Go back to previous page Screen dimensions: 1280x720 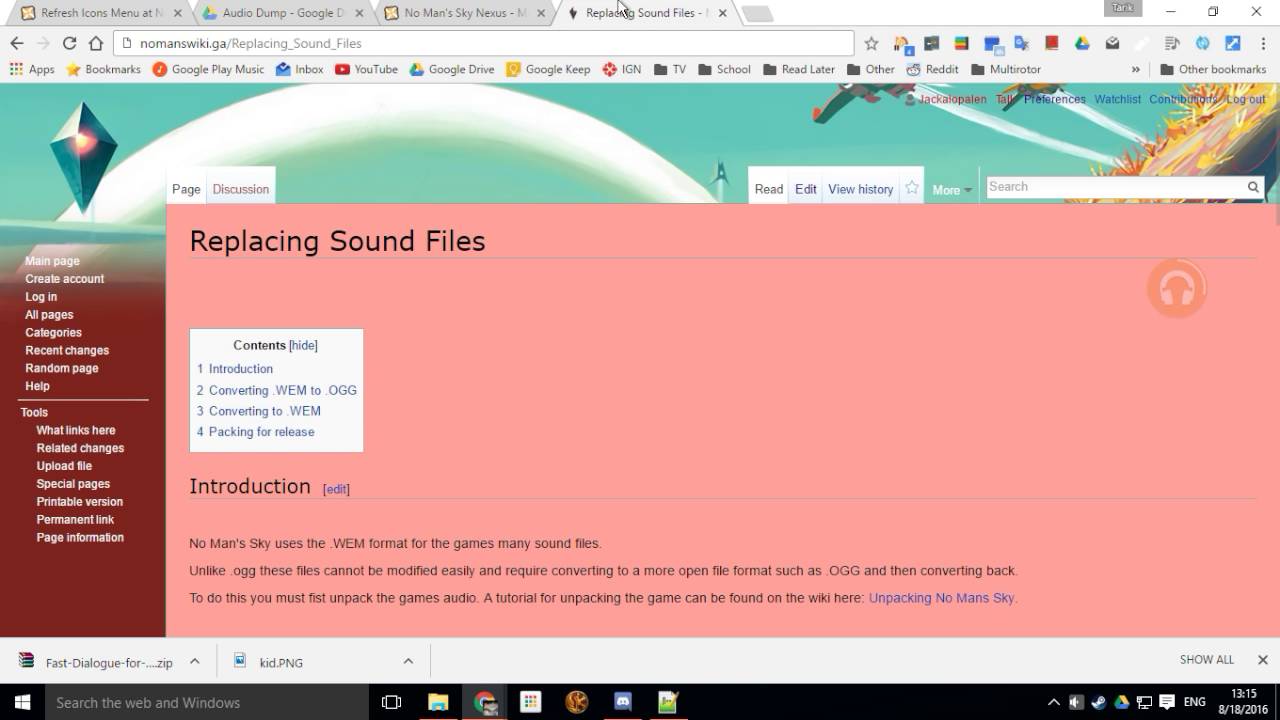[17, 43]
